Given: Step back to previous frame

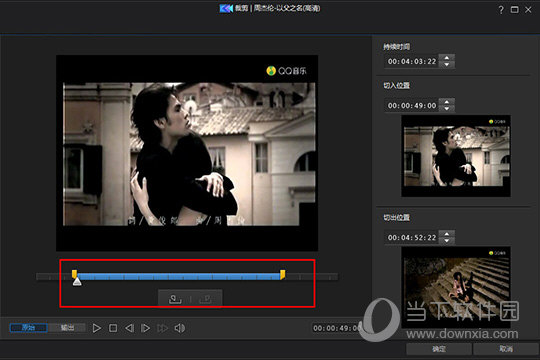Looking at the screenshot, I should [129, 328].
